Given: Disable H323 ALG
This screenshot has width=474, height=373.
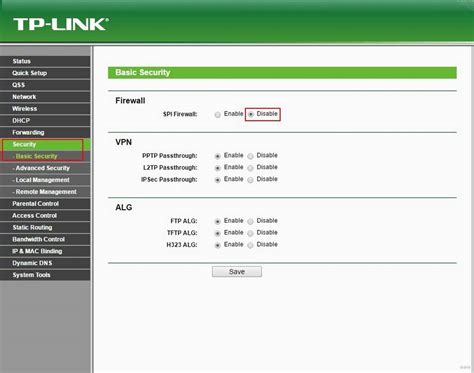Looking at the screenshot, I should click(x=250, y=245).
